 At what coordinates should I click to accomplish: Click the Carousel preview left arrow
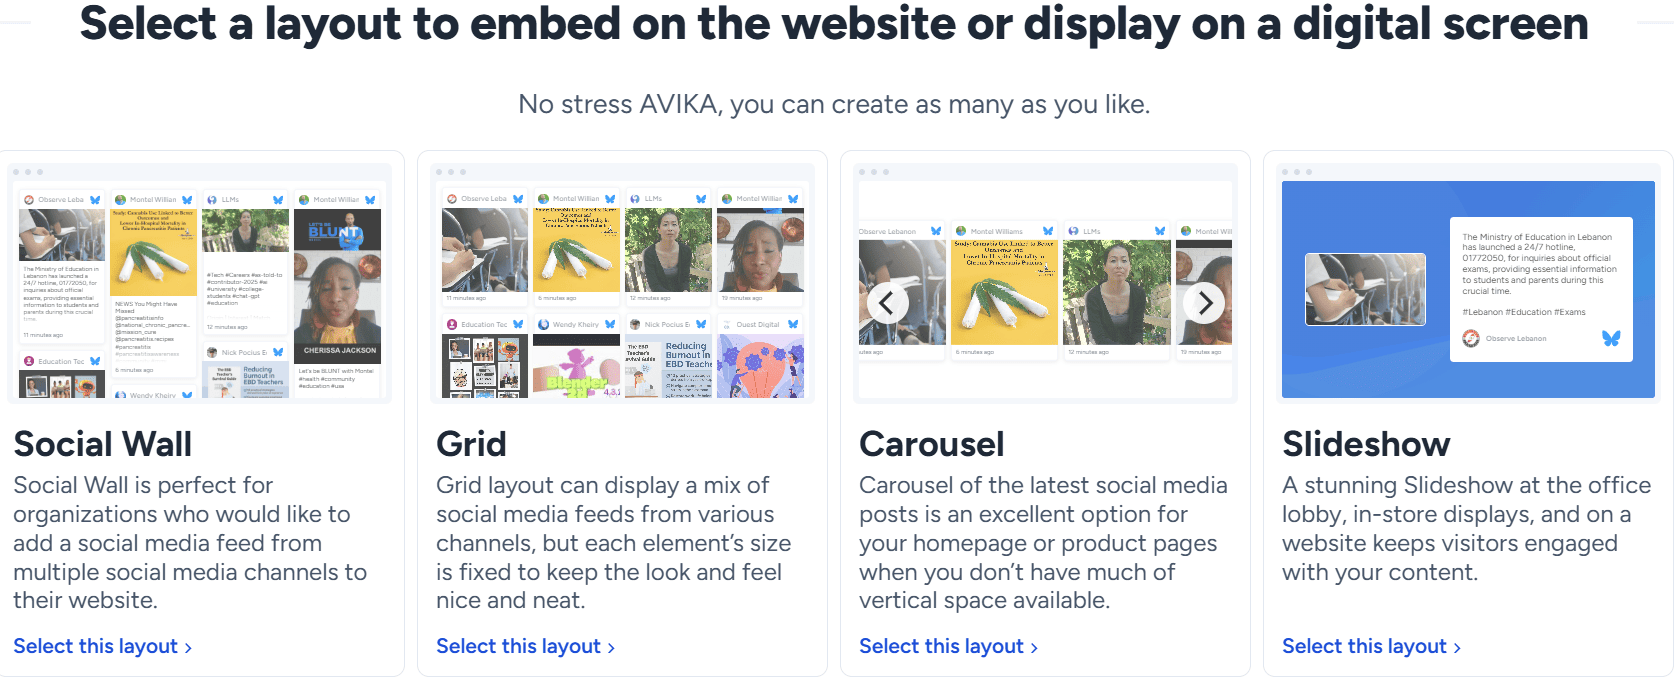click(887, 303)
